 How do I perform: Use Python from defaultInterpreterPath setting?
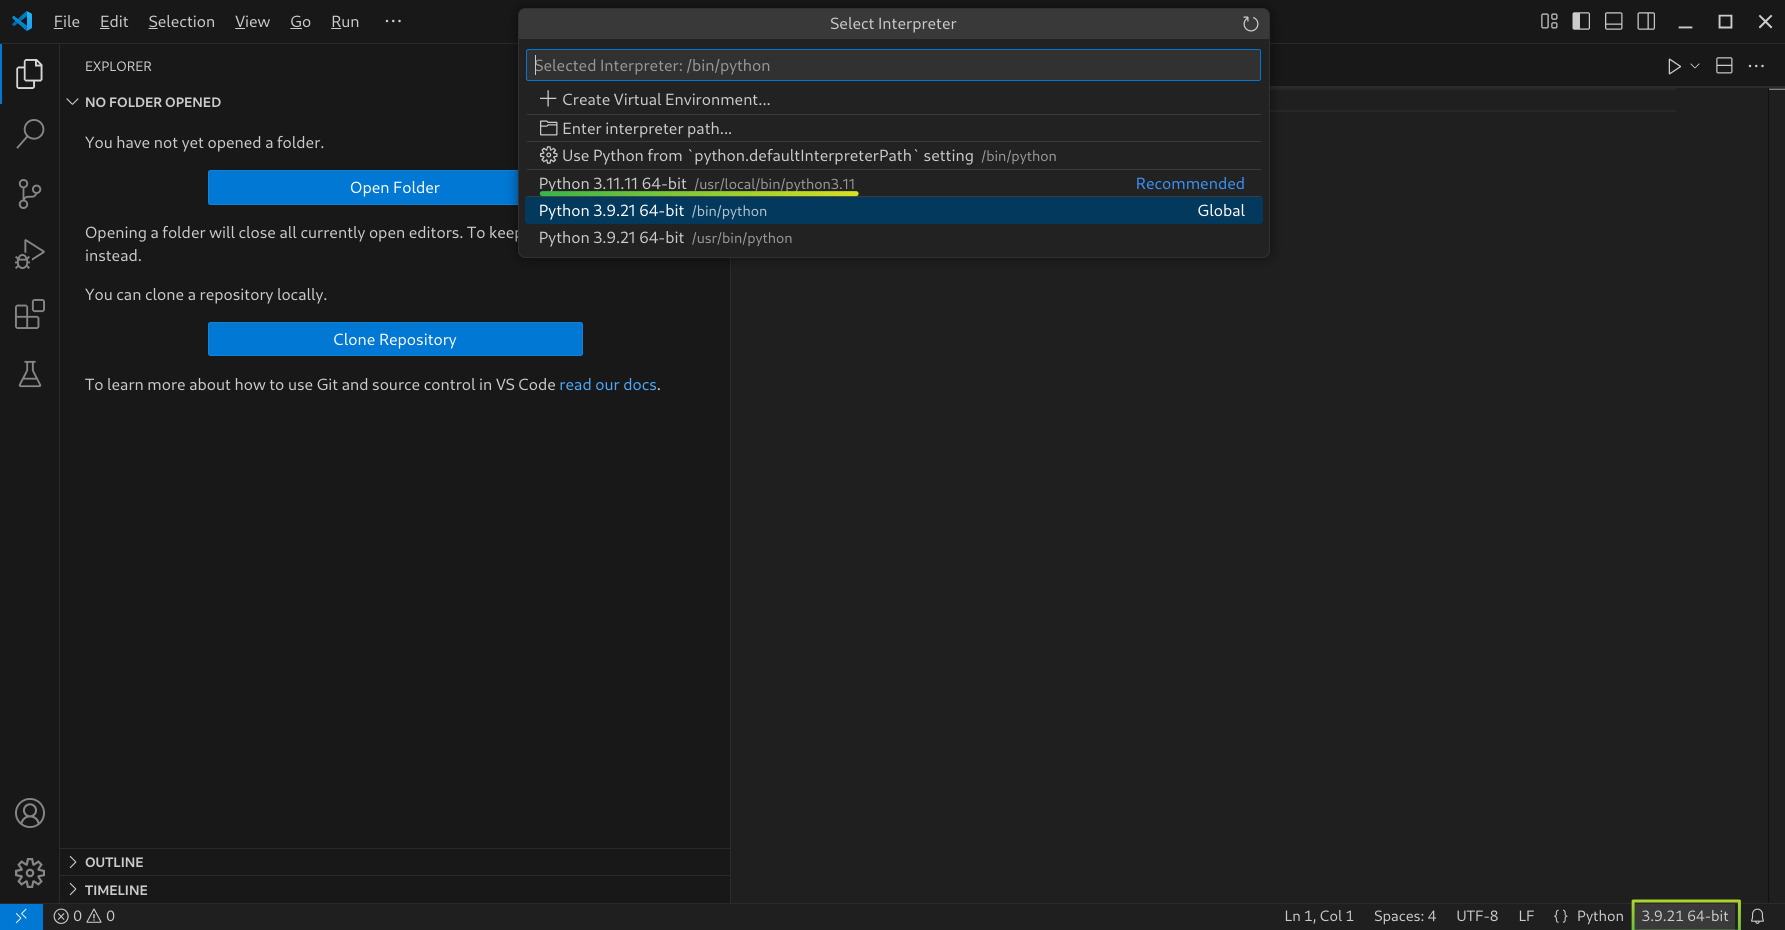coord(893,156)
